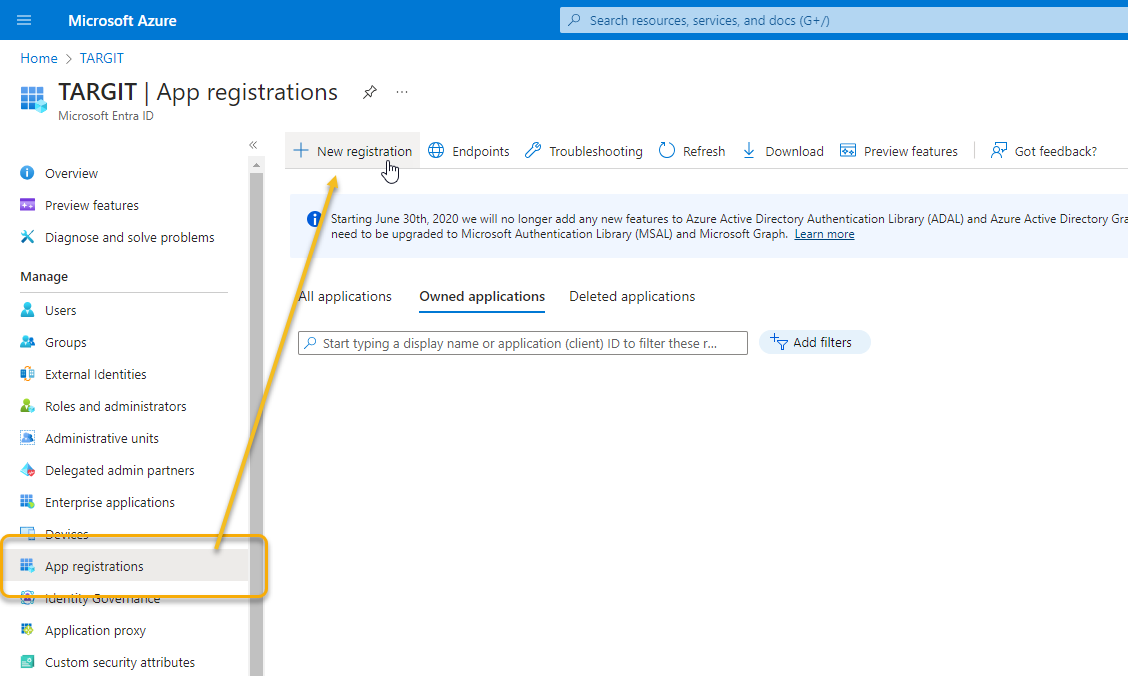This screenshot has width=1128, height=676.
Task: Refresh the app registrations list
Action: point(692,151)
